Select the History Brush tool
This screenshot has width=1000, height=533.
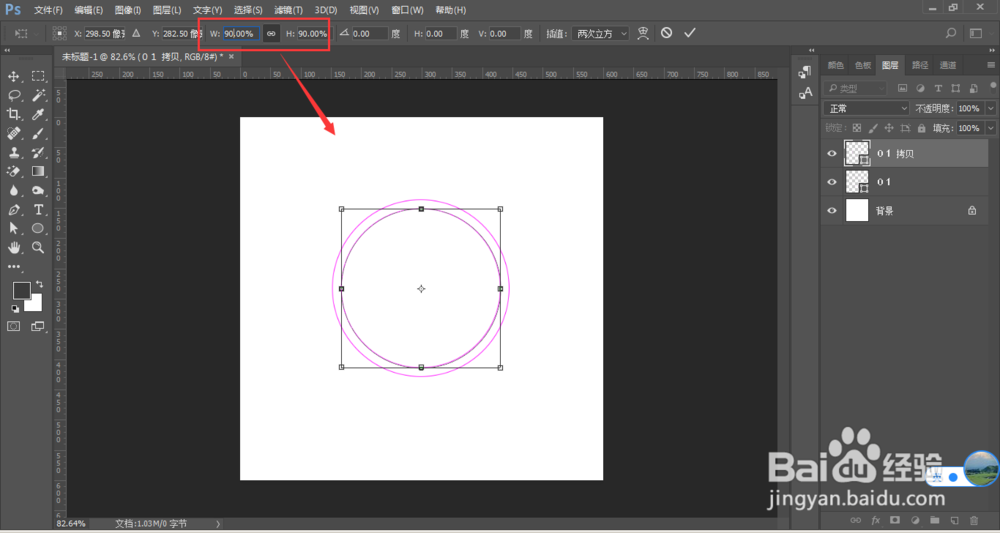(x=38, y=152)
